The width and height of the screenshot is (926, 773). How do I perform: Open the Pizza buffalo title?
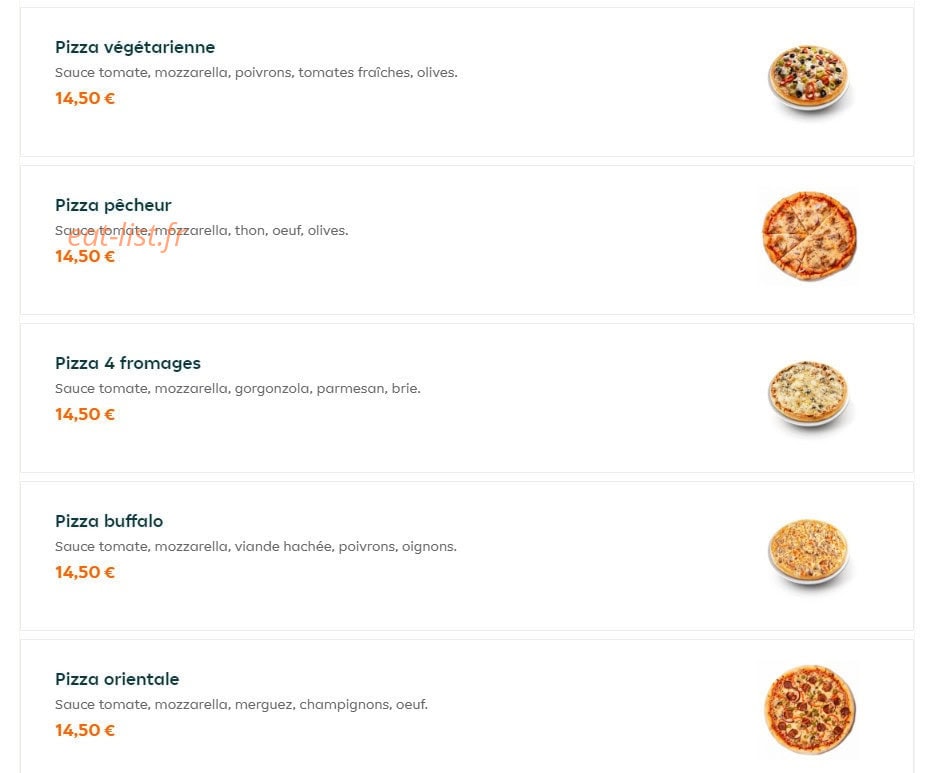[x=109, y=521]
